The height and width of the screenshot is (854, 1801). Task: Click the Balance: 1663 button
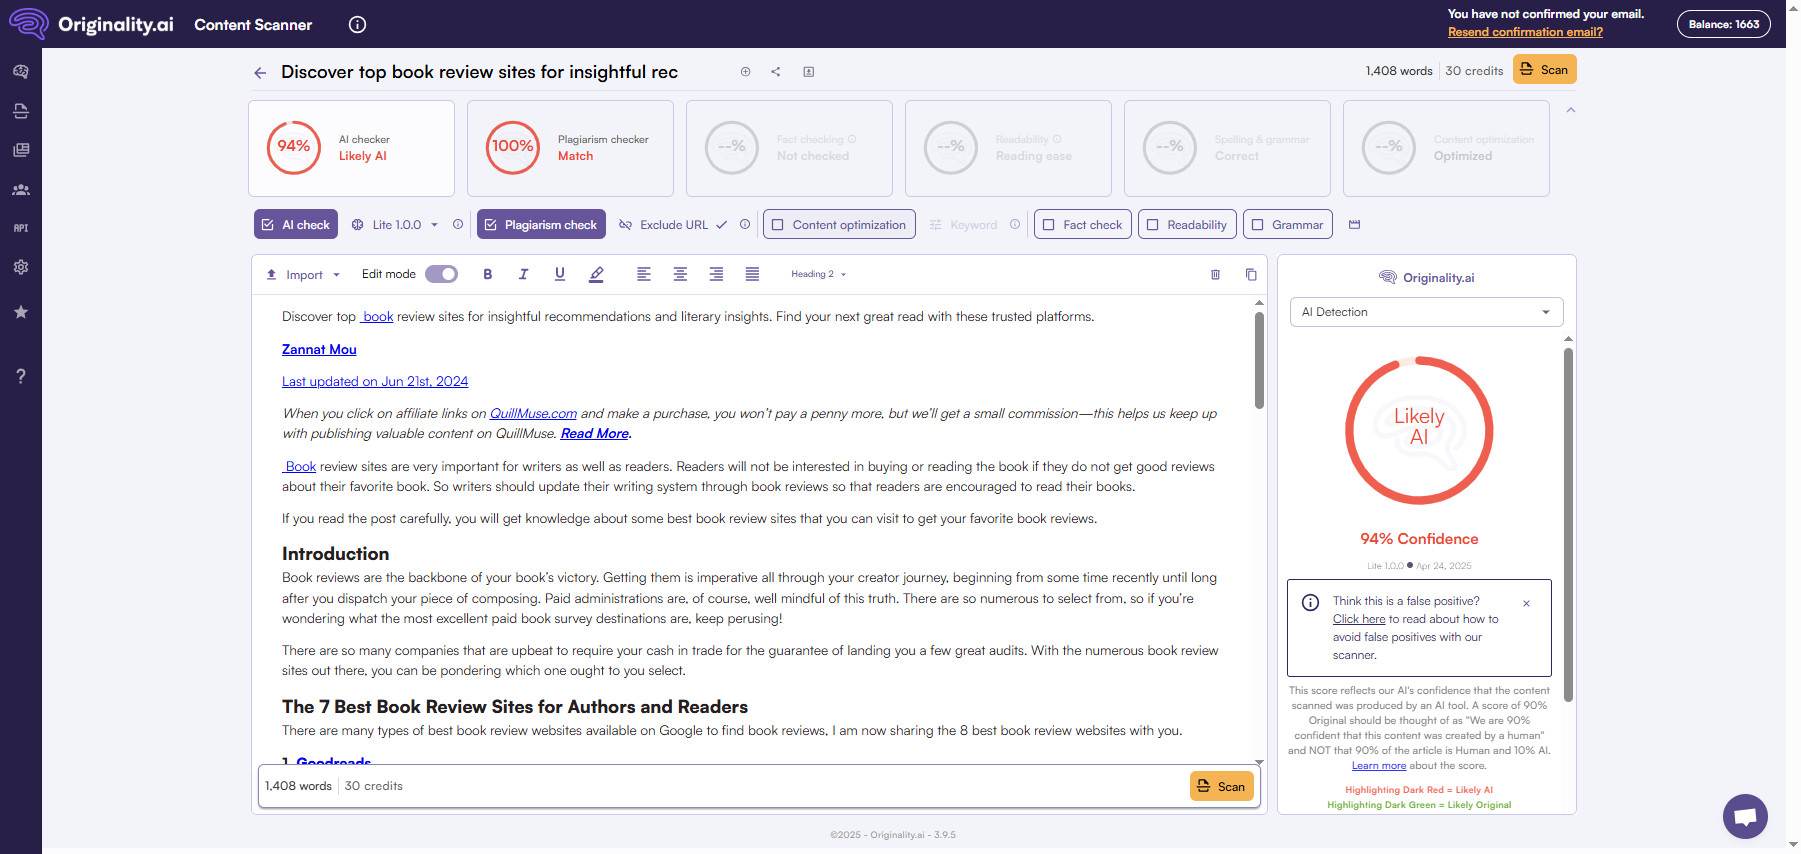pyautogui.click(x=1723, y=24)
